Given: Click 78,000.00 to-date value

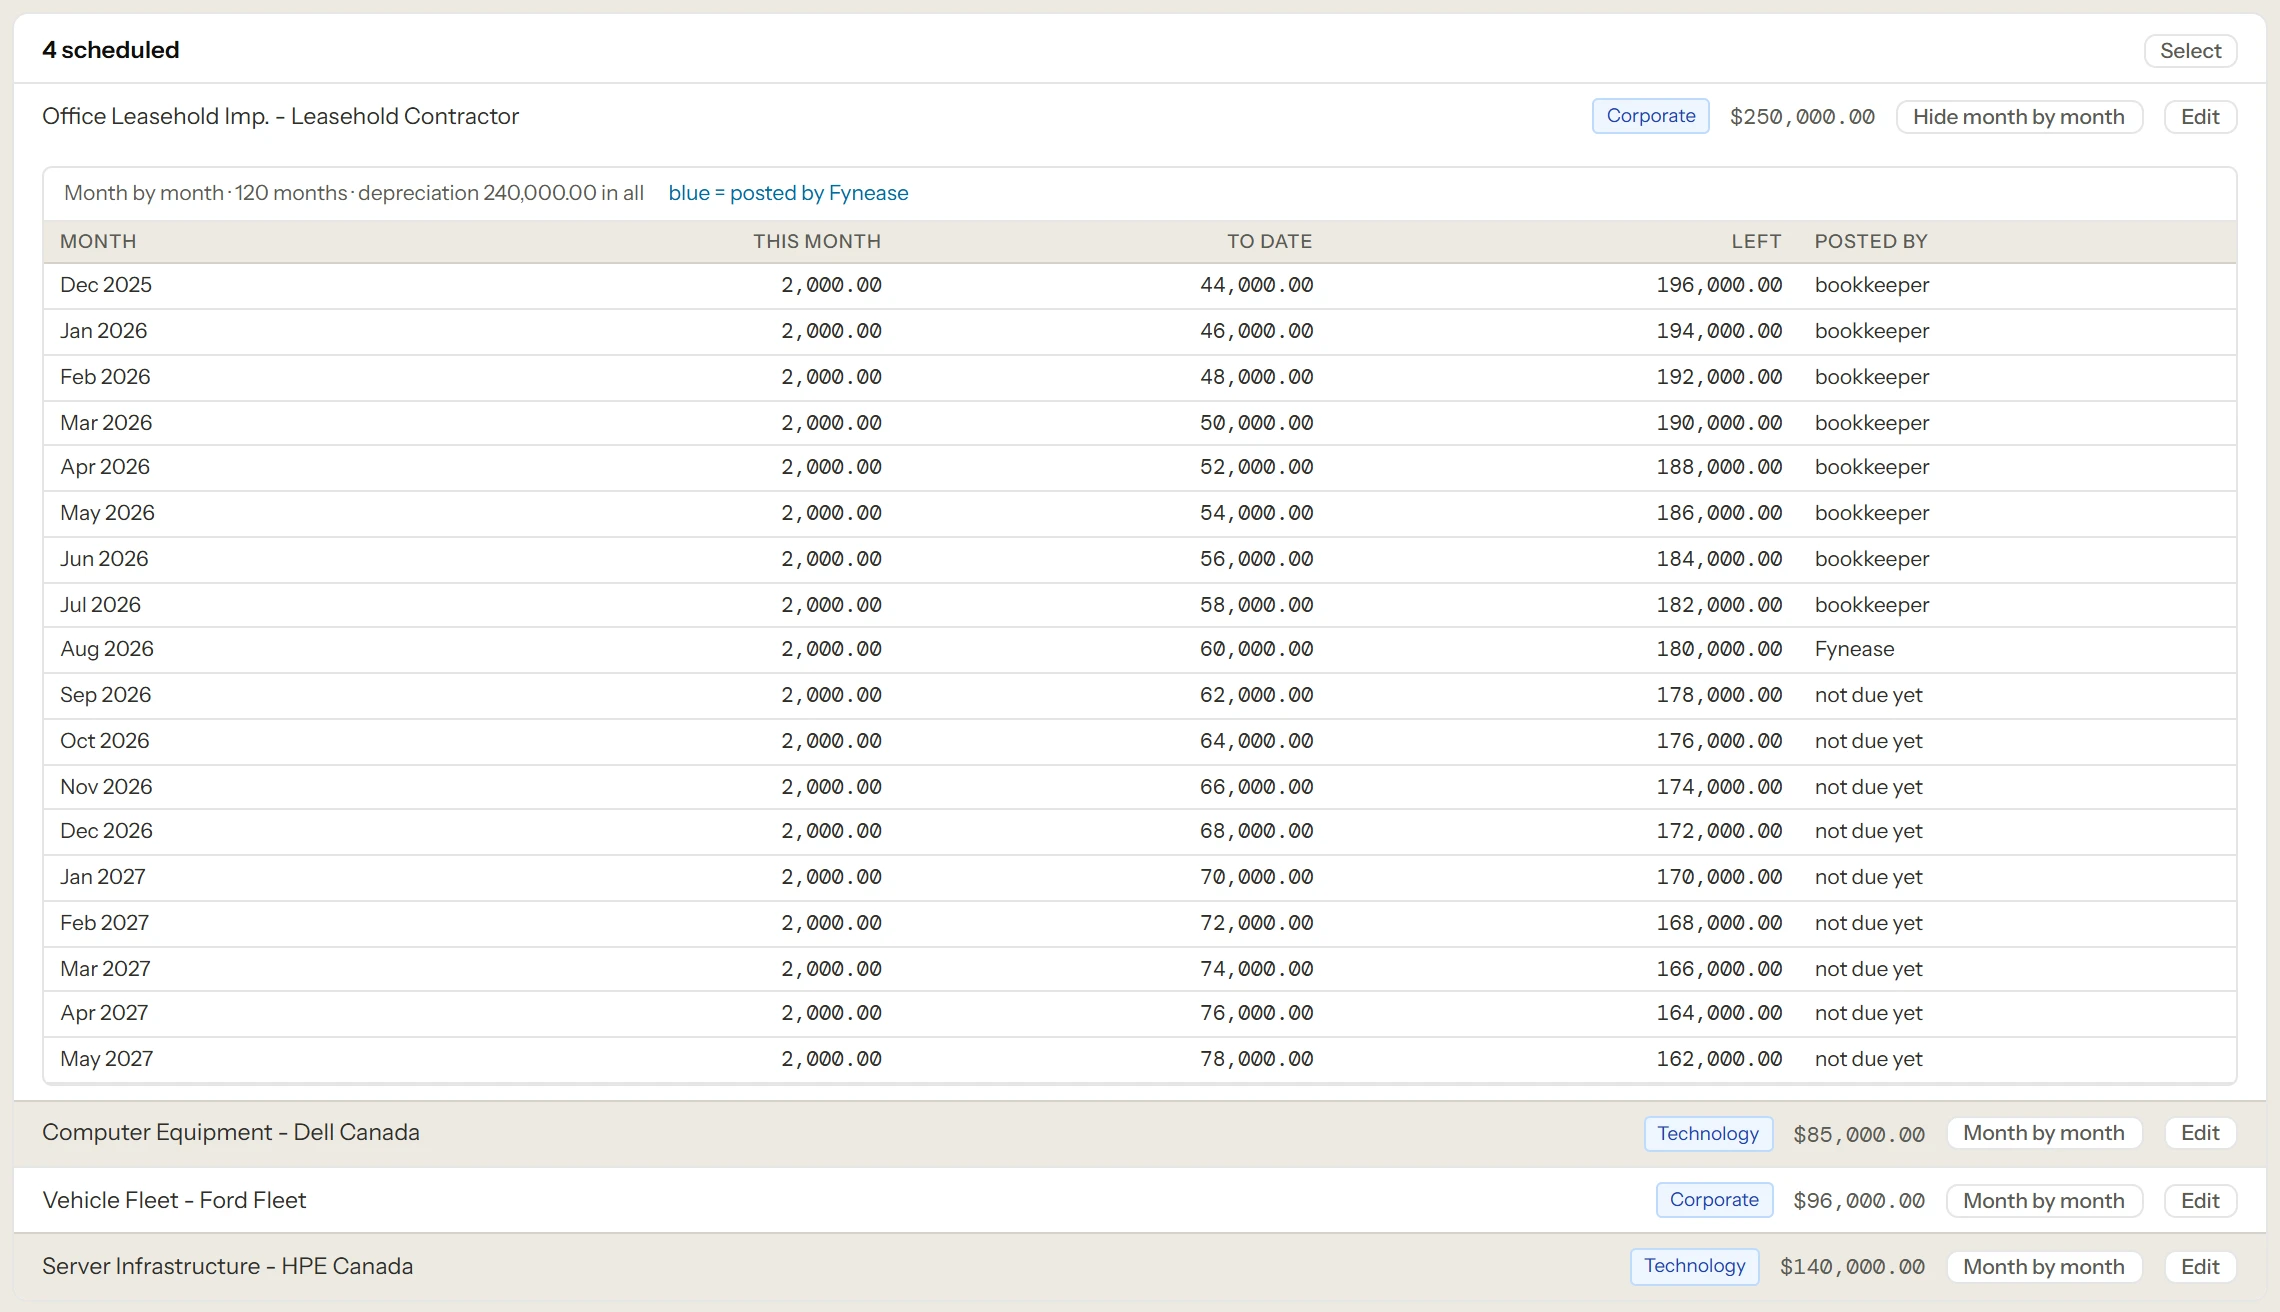Looking at the screenshot, I should tap(1256, 1059).
